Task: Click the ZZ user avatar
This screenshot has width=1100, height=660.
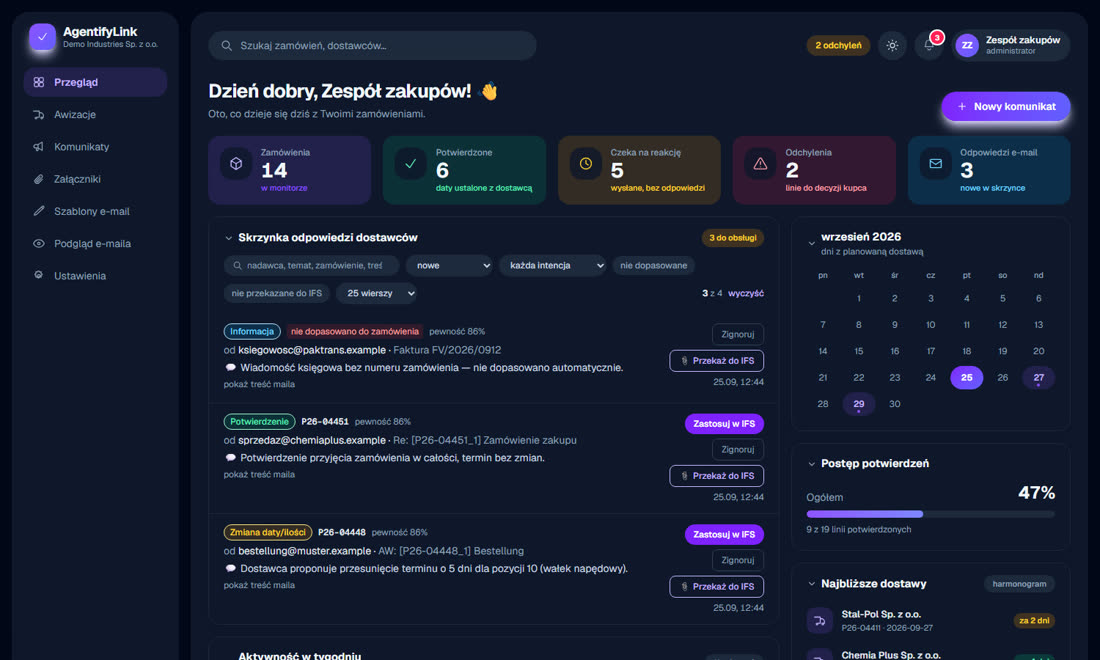Action: click(967, 46)
